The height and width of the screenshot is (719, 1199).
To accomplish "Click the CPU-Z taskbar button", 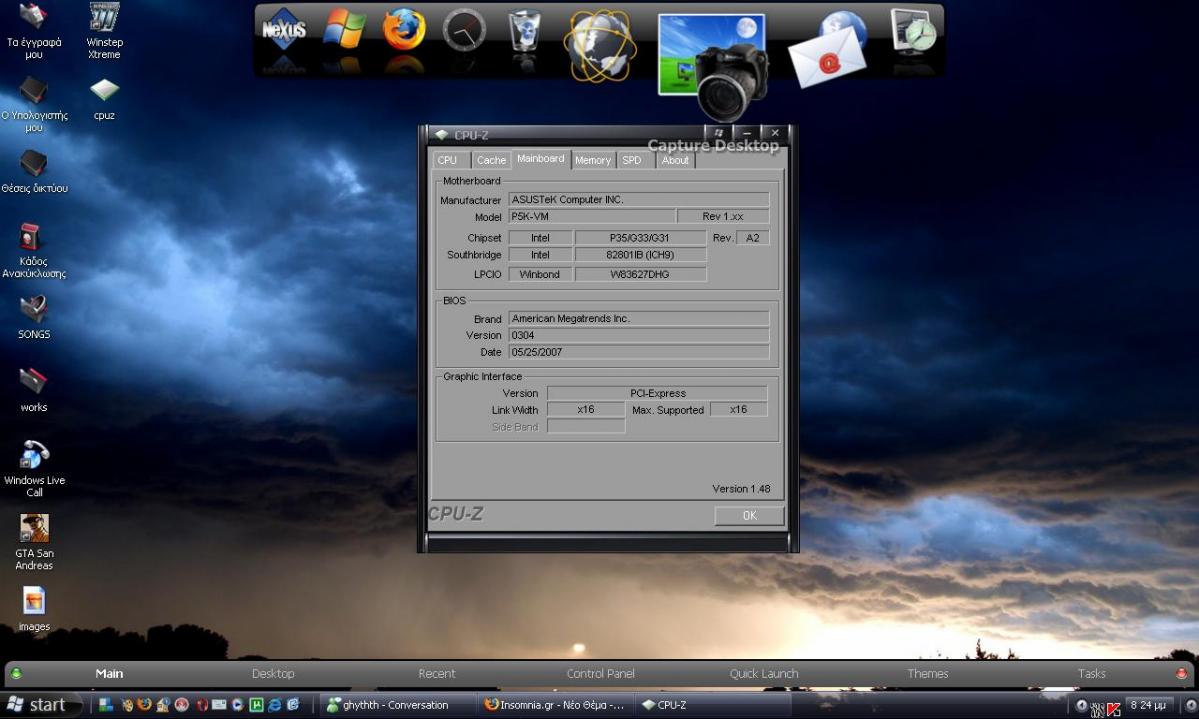I will (711, 704).
